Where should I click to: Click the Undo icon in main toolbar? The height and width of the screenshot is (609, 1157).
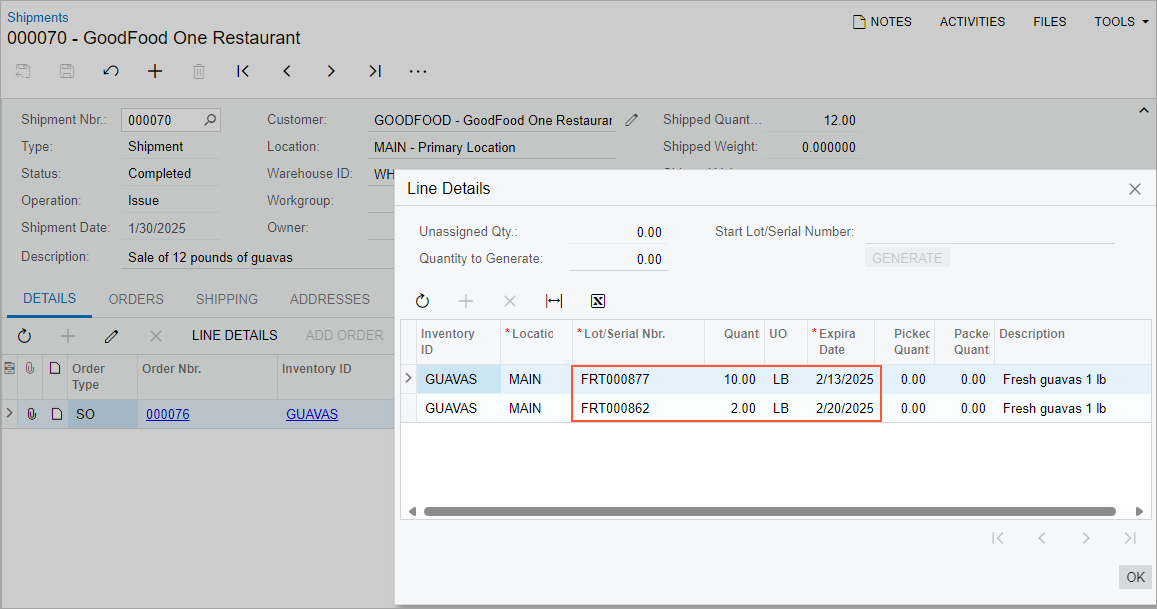[x=111, y=71]
